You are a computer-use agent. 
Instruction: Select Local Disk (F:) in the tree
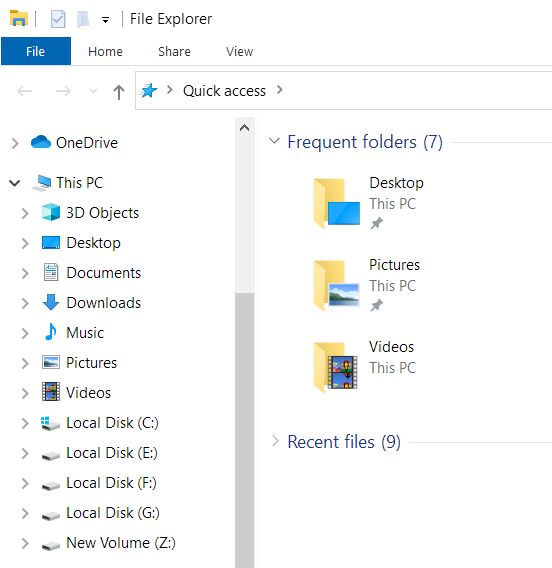point(112,483)
